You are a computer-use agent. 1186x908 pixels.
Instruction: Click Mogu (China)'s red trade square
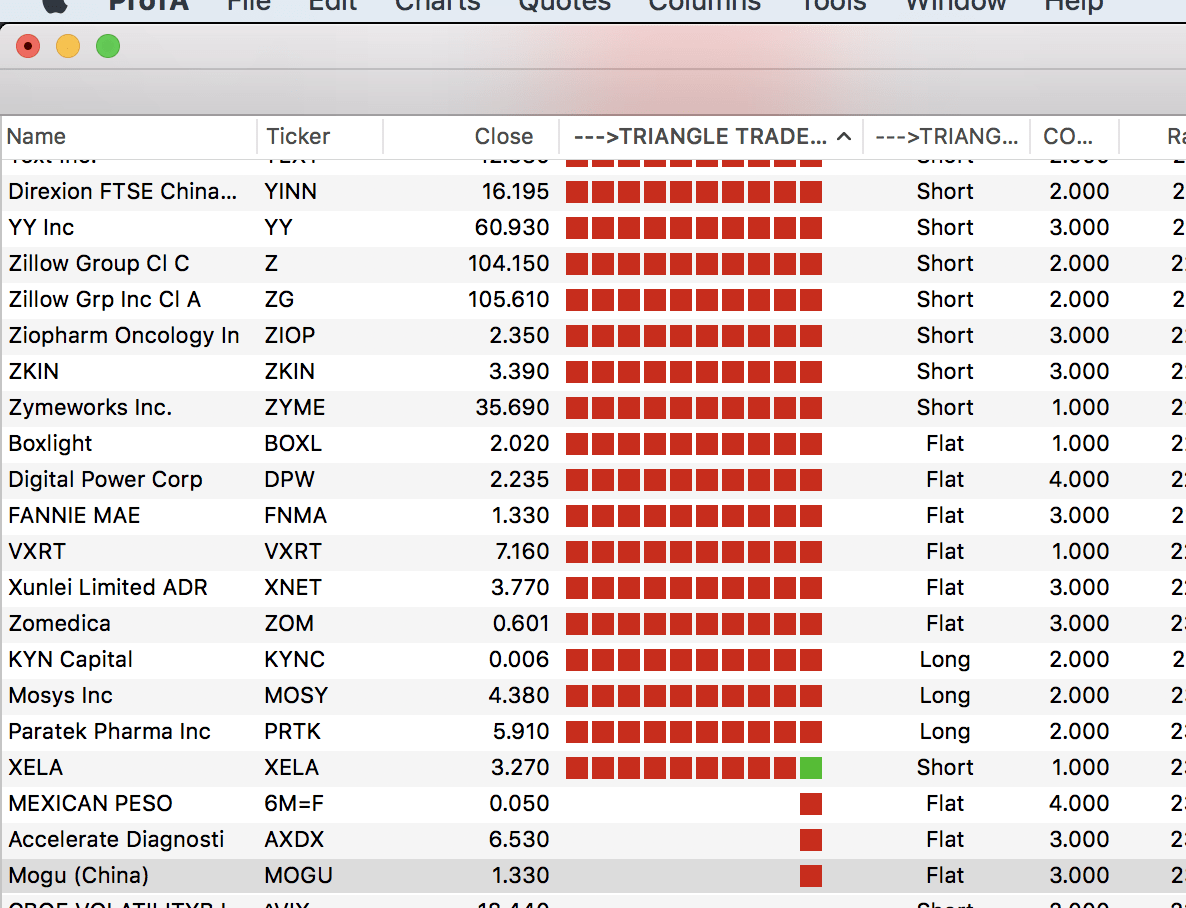[811, 876]
